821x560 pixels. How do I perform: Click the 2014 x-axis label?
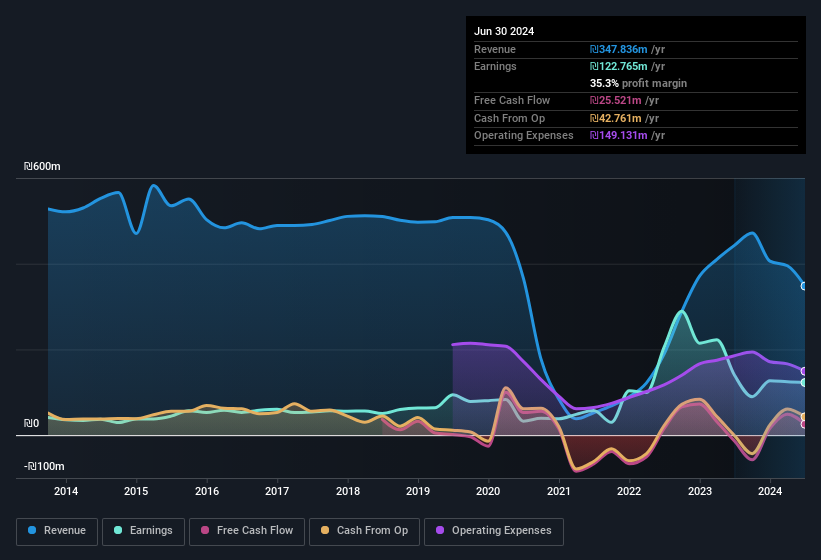[66, 491]
